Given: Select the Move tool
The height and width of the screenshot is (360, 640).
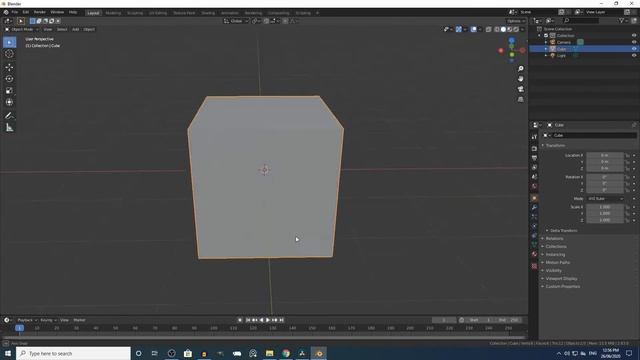Looking at the screenshot, I should click(x=9, y=67).
